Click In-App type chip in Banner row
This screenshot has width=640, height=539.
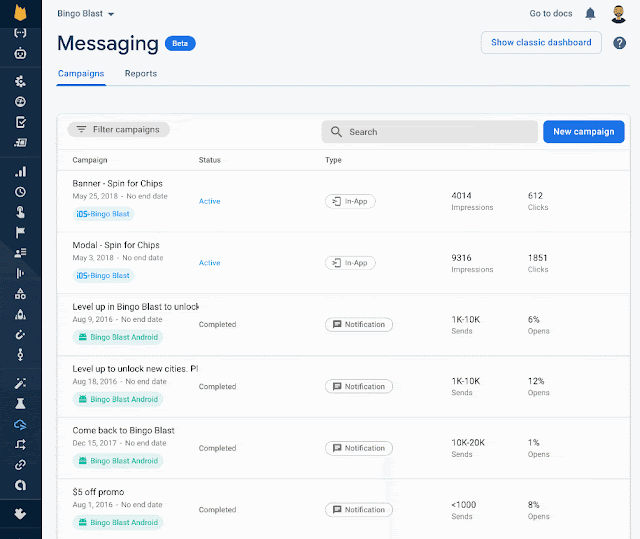350,201
